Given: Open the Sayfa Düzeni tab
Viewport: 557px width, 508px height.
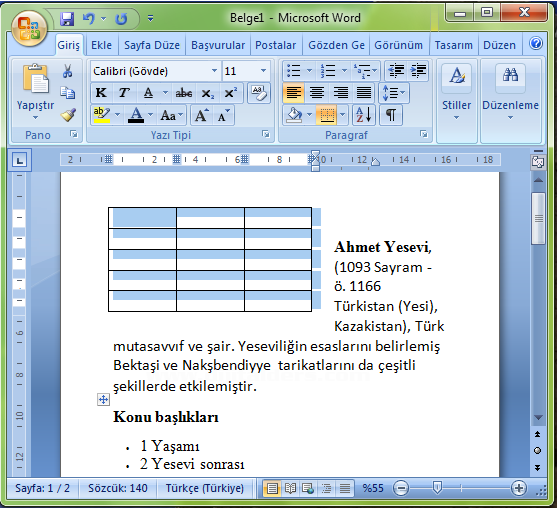Looking at the screenshot, I should tap(152, 45).
